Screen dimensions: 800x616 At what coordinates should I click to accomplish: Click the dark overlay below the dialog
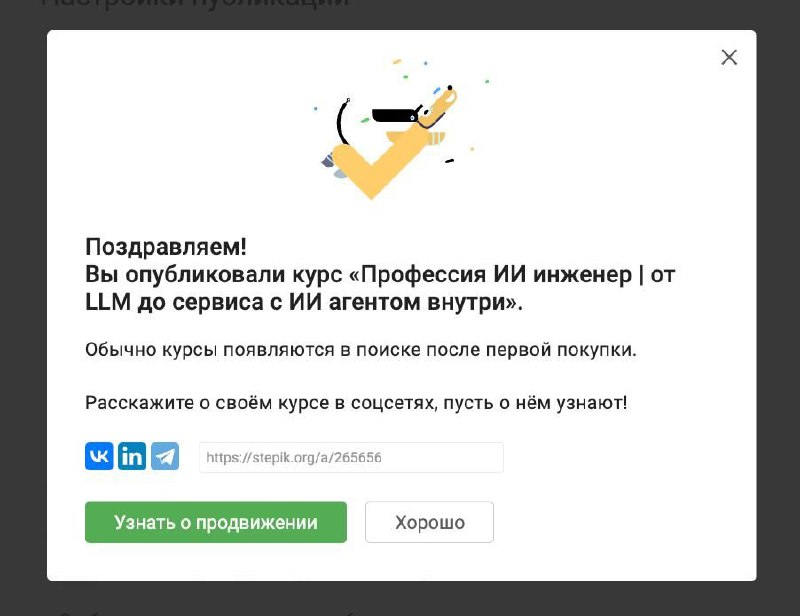tap(400, 598)
